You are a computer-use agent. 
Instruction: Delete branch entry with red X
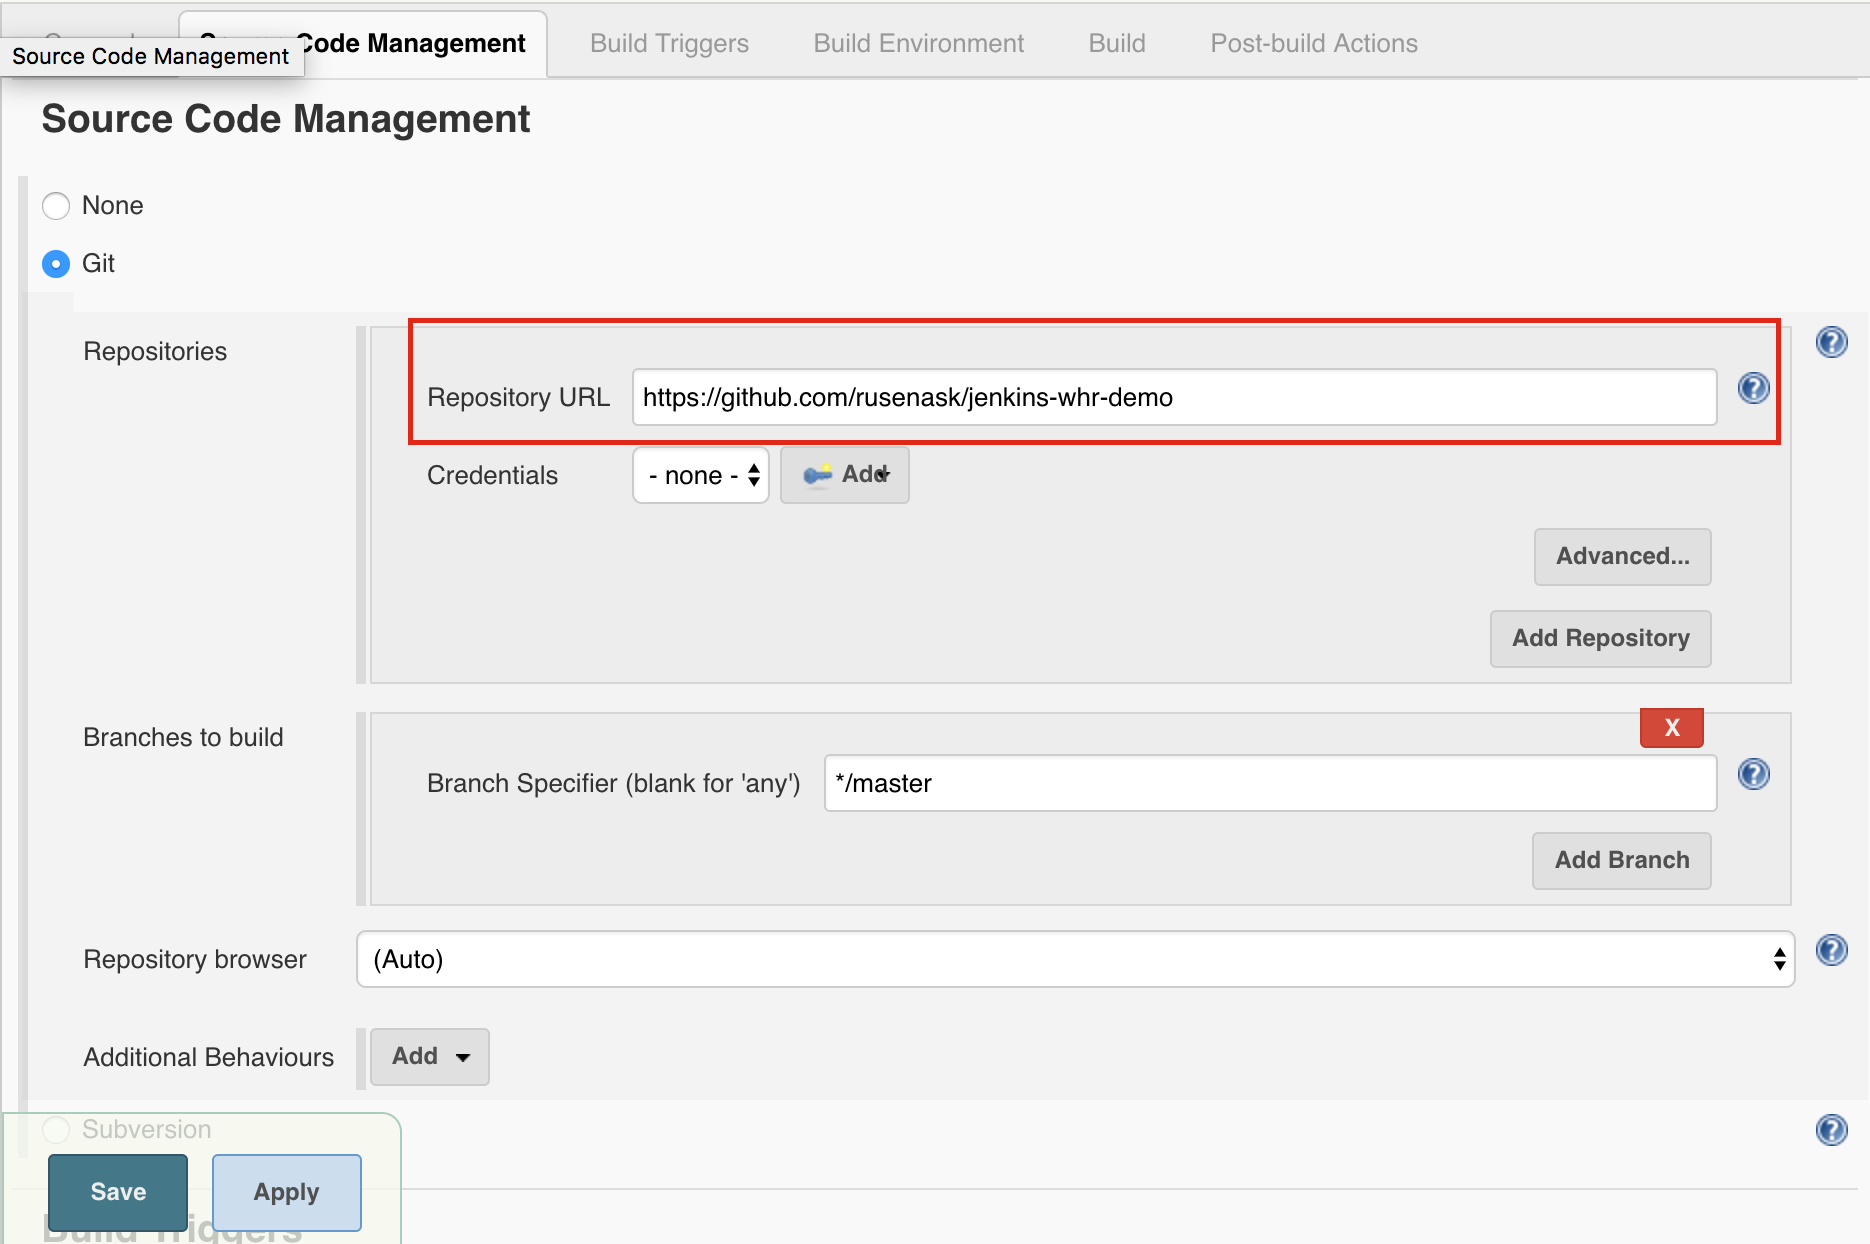1670,728
